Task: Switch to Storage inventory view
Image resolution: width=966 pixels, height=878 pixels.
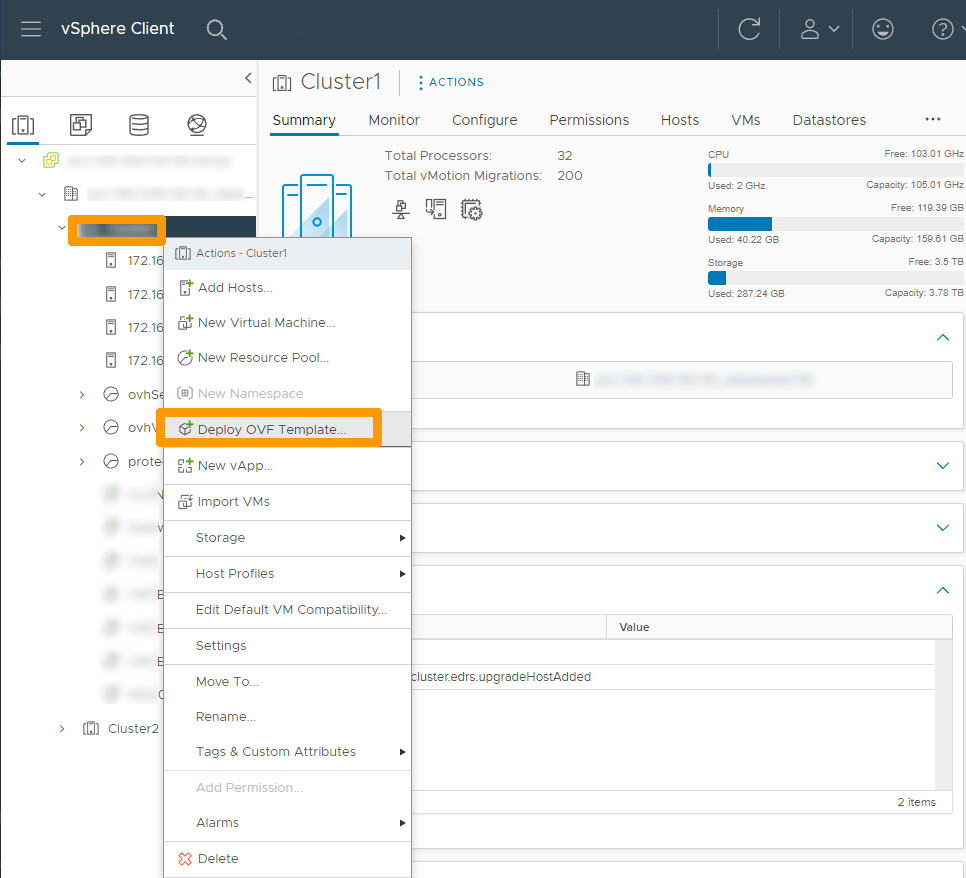Action: click(139, 125)
